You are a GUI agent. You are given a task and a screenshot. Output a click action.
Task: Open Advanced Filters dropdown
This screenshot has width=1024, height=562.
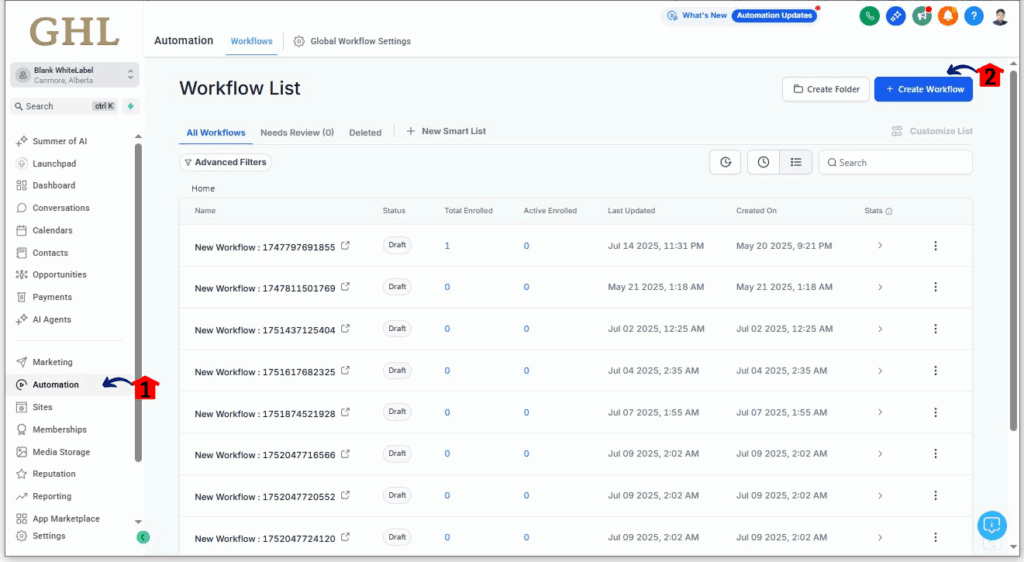(225, 162)
